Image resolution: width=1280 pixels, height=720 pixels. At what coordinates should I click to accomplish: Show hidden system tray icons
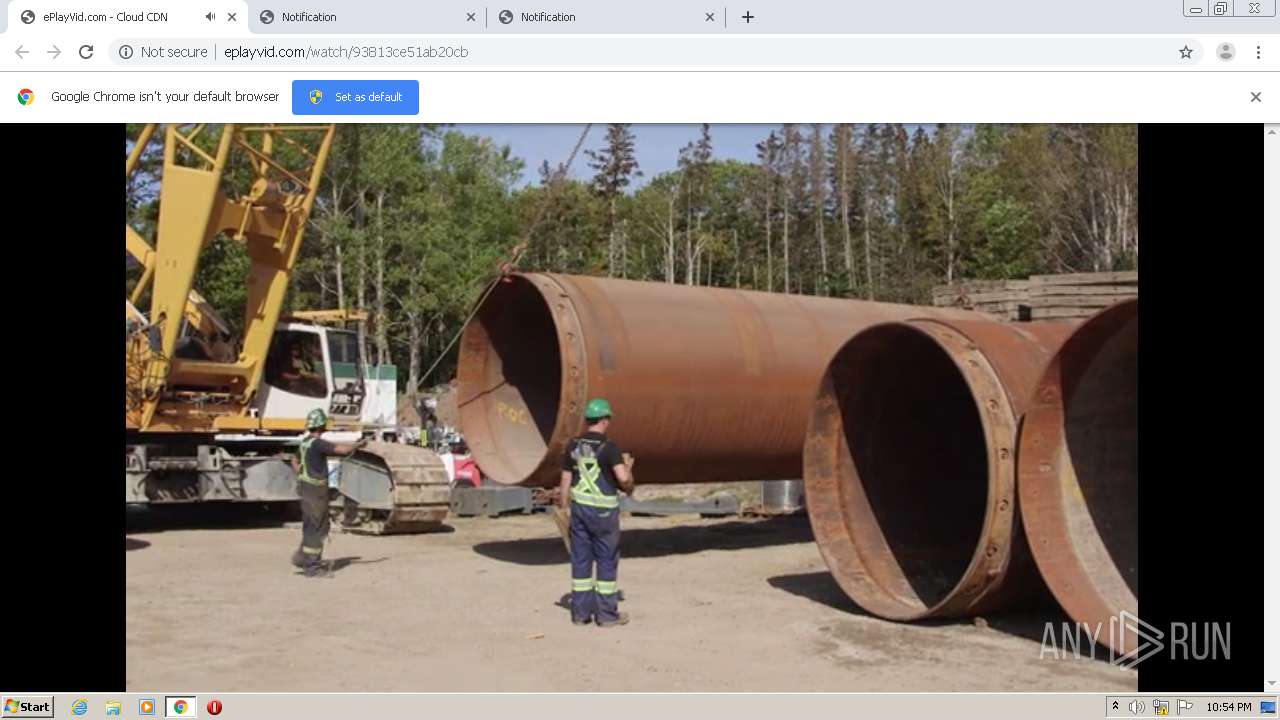click(1116, 707)
